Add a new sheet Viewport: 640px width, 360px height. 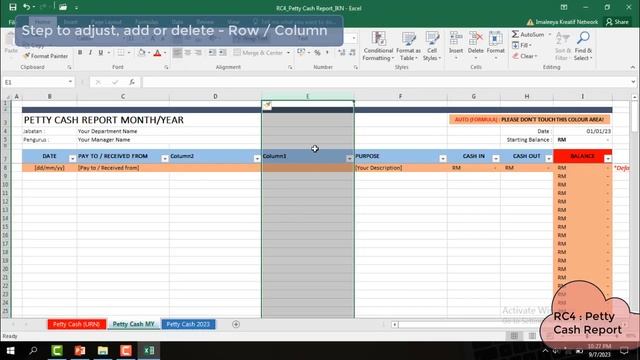236,324
